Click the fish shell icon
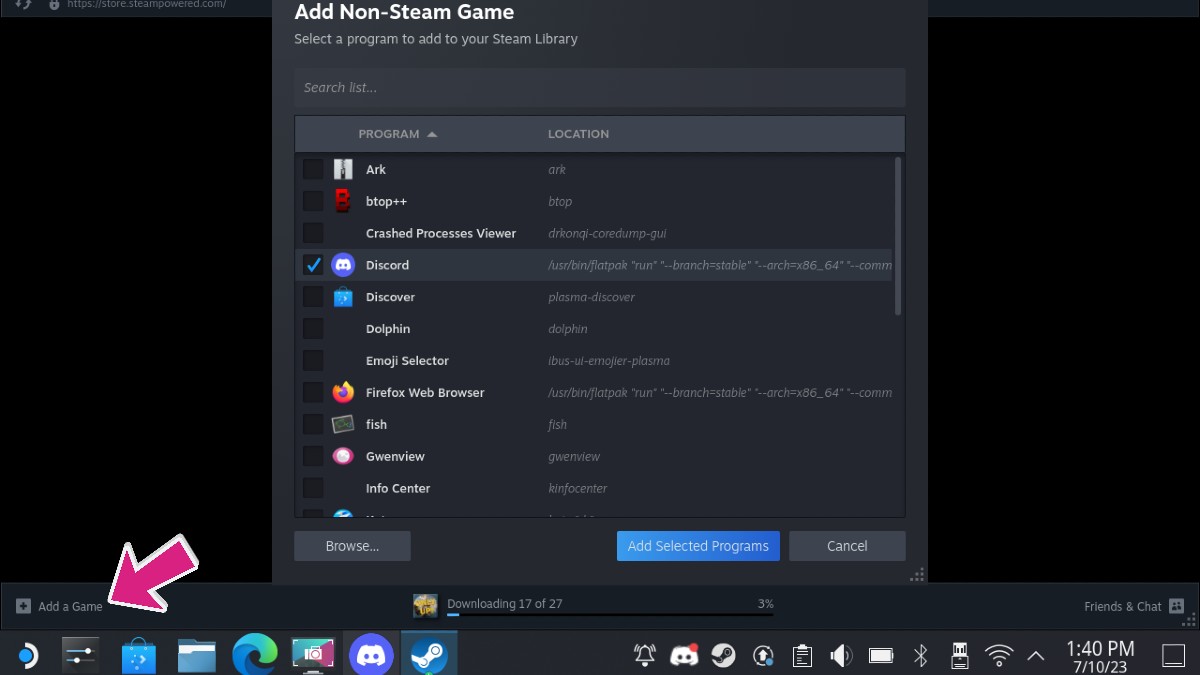The height and width of the screenshot is (675, 1200). [343, 424]
